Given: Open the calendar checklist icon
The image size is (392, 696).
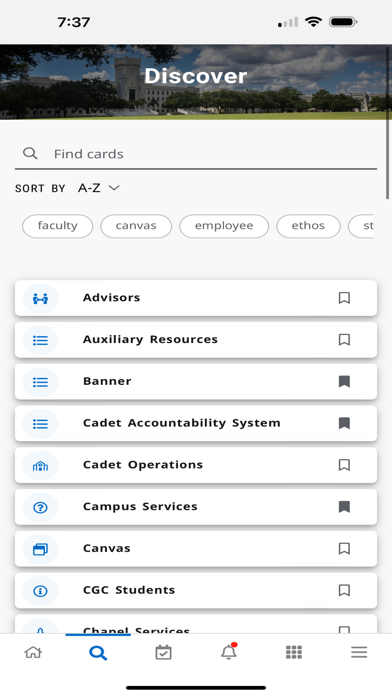Looking at the screenshot, I should [163, 652].
